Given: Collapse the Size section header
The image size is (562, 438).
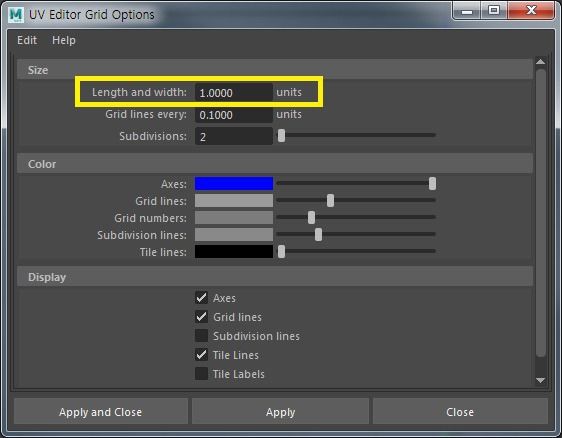Looking at the screenshot, I should pyautogui.click(x=275, y=70).
